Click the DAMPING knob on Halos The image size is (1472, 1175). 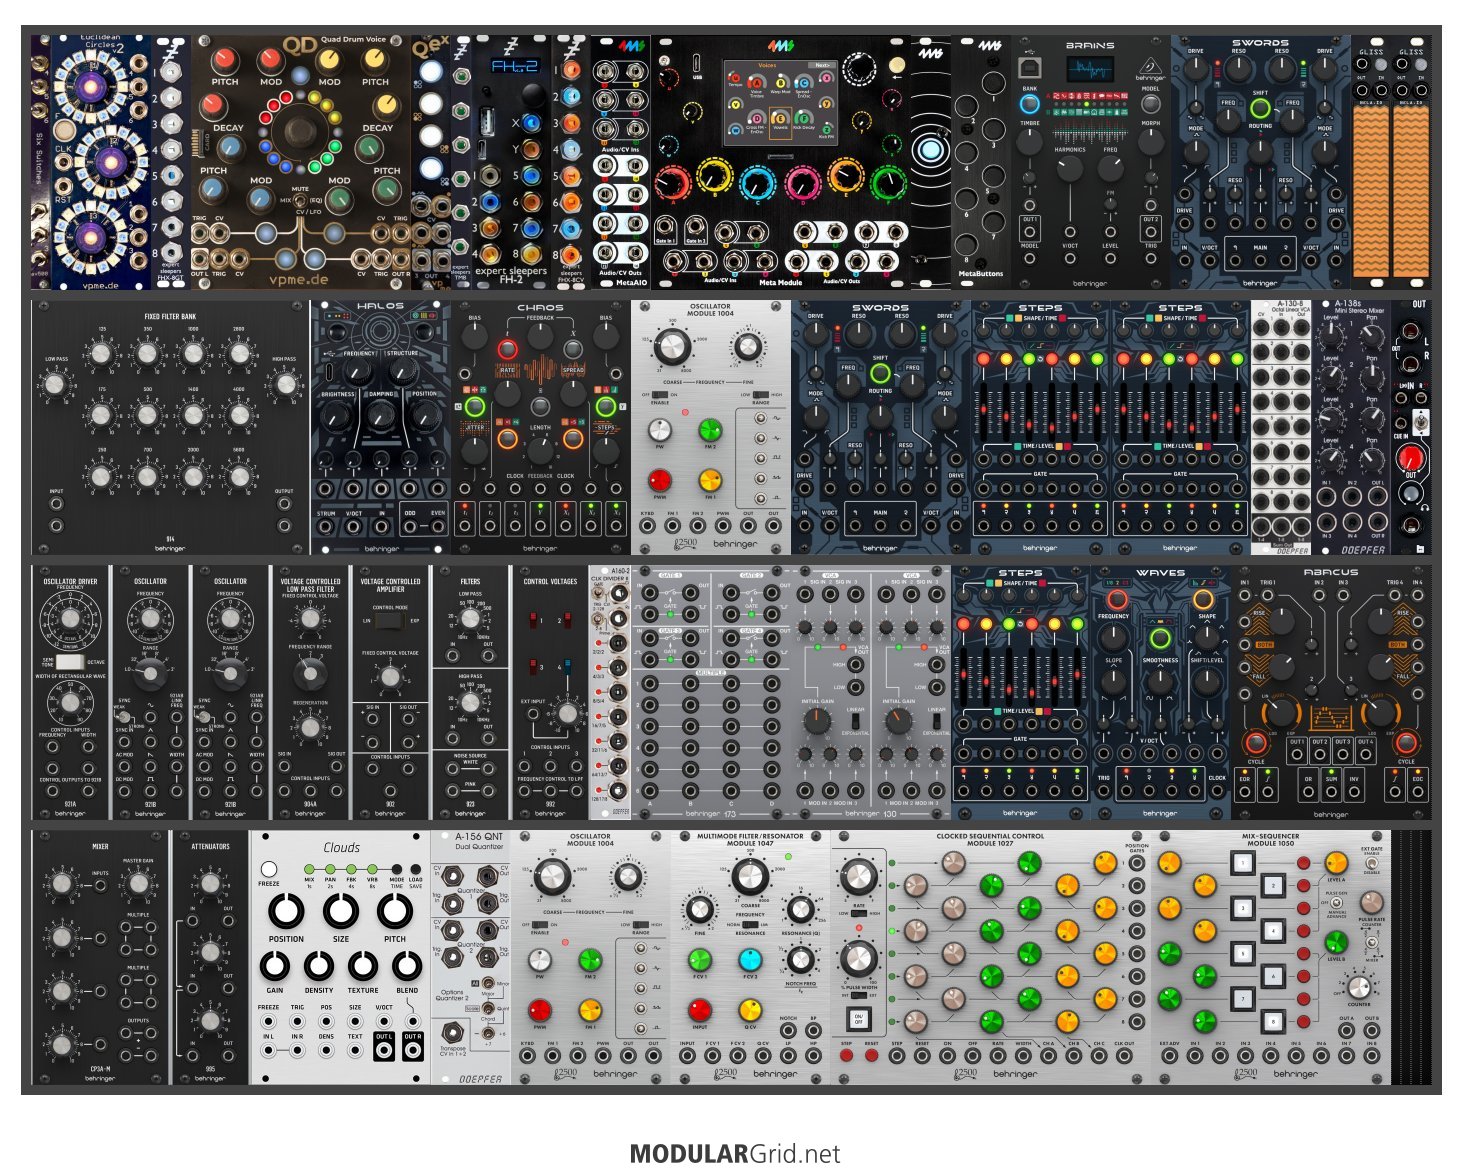(x=381, y=415)
